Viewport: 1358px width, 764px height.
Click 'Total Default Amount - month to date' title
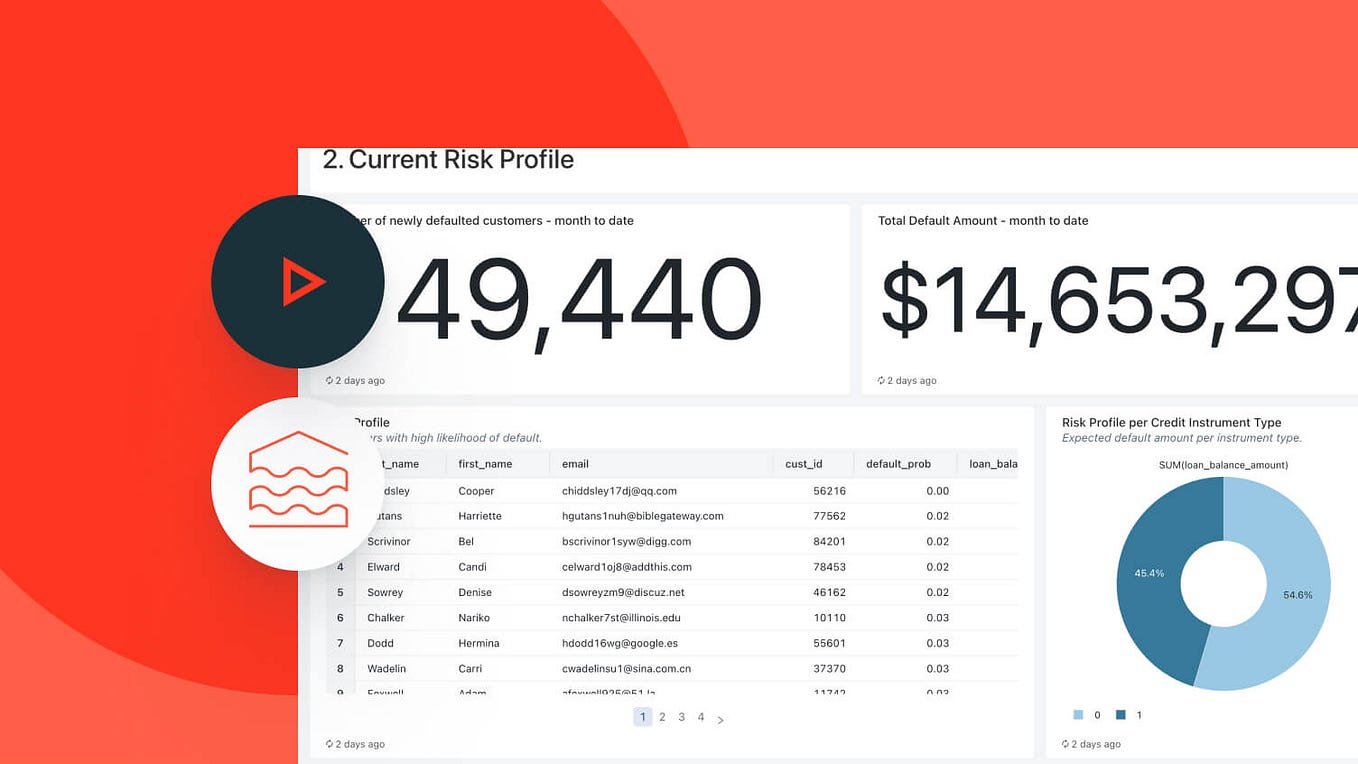click(x=983, y=221)
